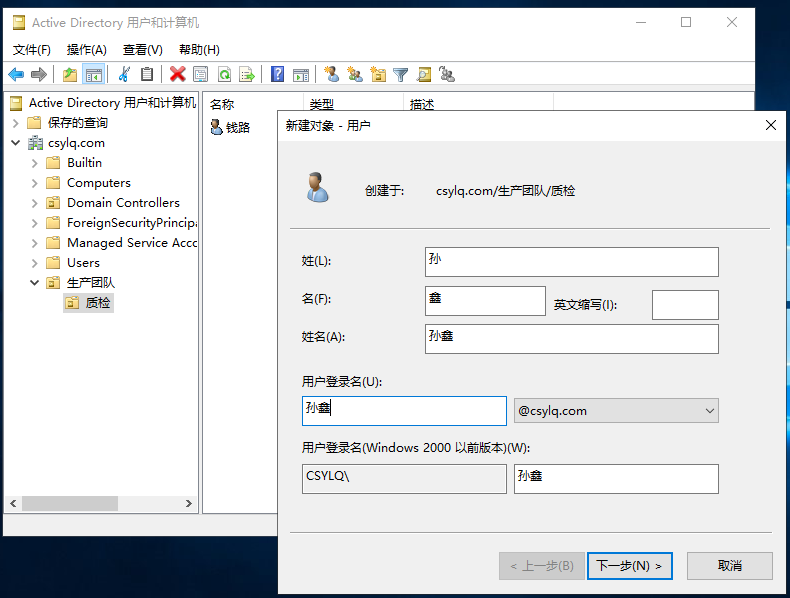Expand the Builtin folder node
This screenshot has width=790, height=598.
pyautogui.click(x=35, y=163)
